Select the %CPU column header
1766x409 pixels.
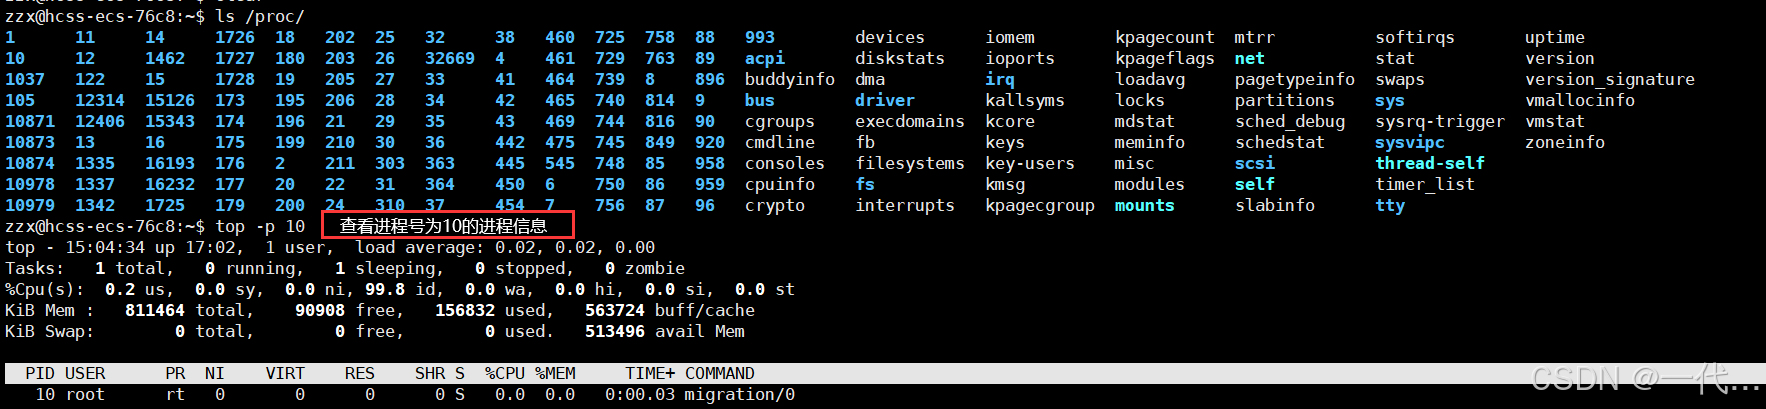click(505, 374)
